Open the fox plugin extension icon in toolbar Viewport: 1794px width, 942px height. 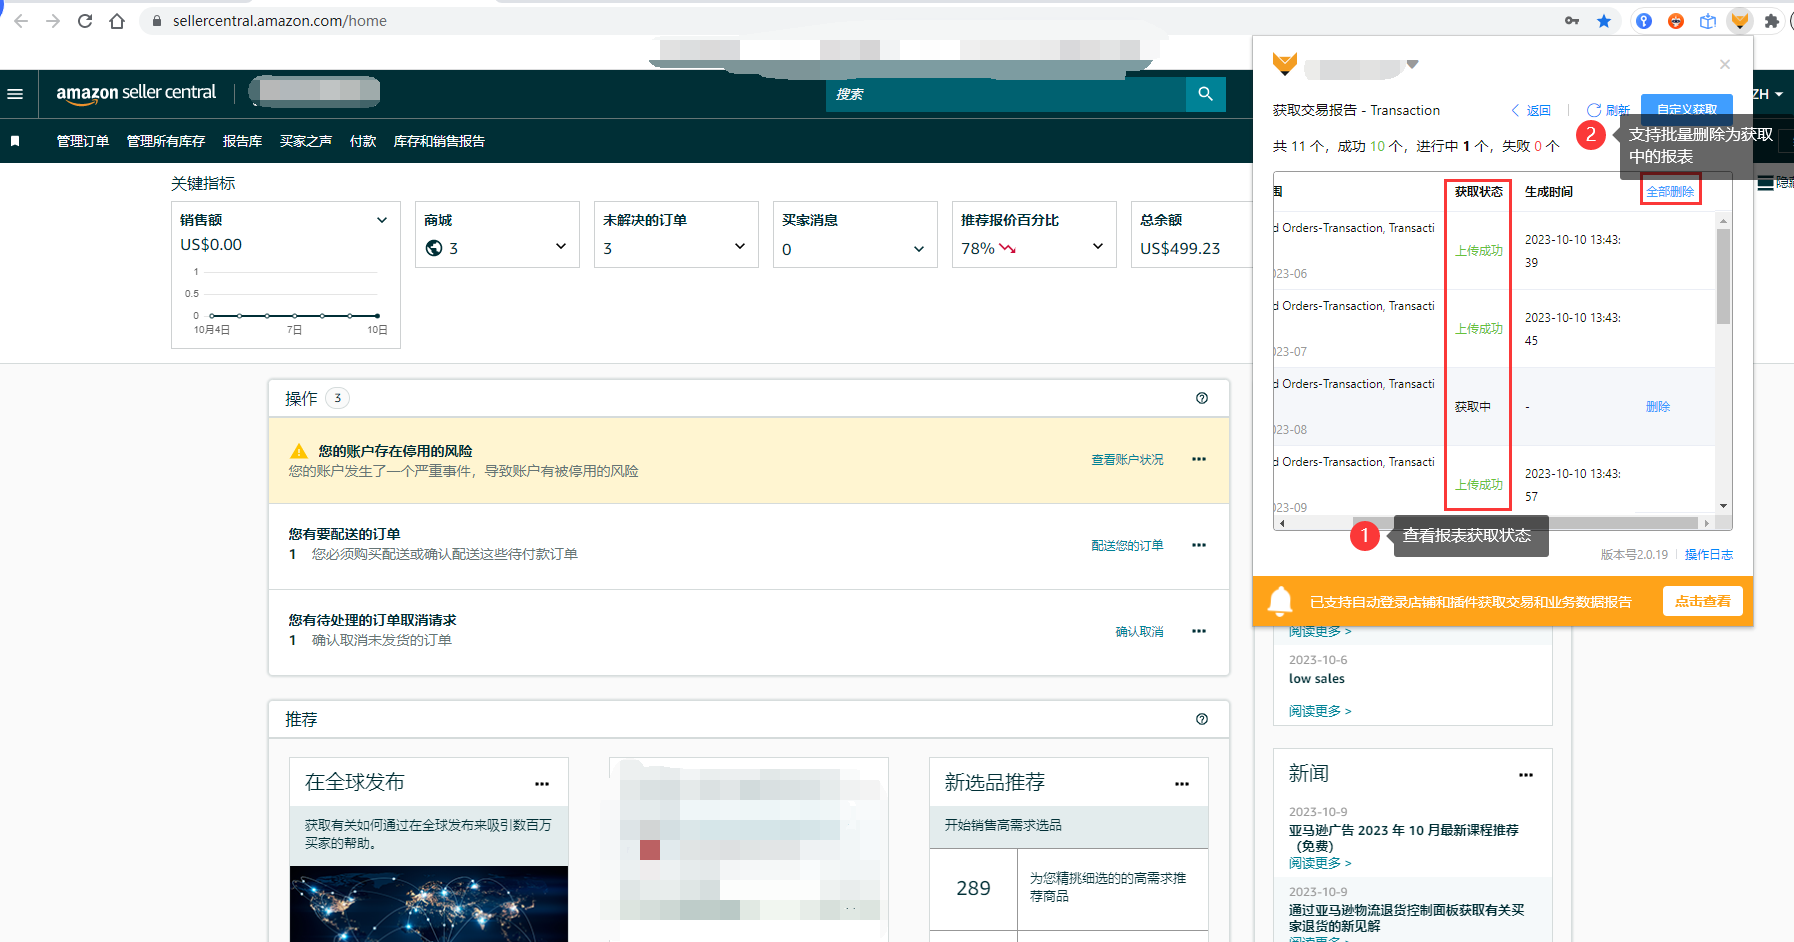click(x=1740, y=21)
